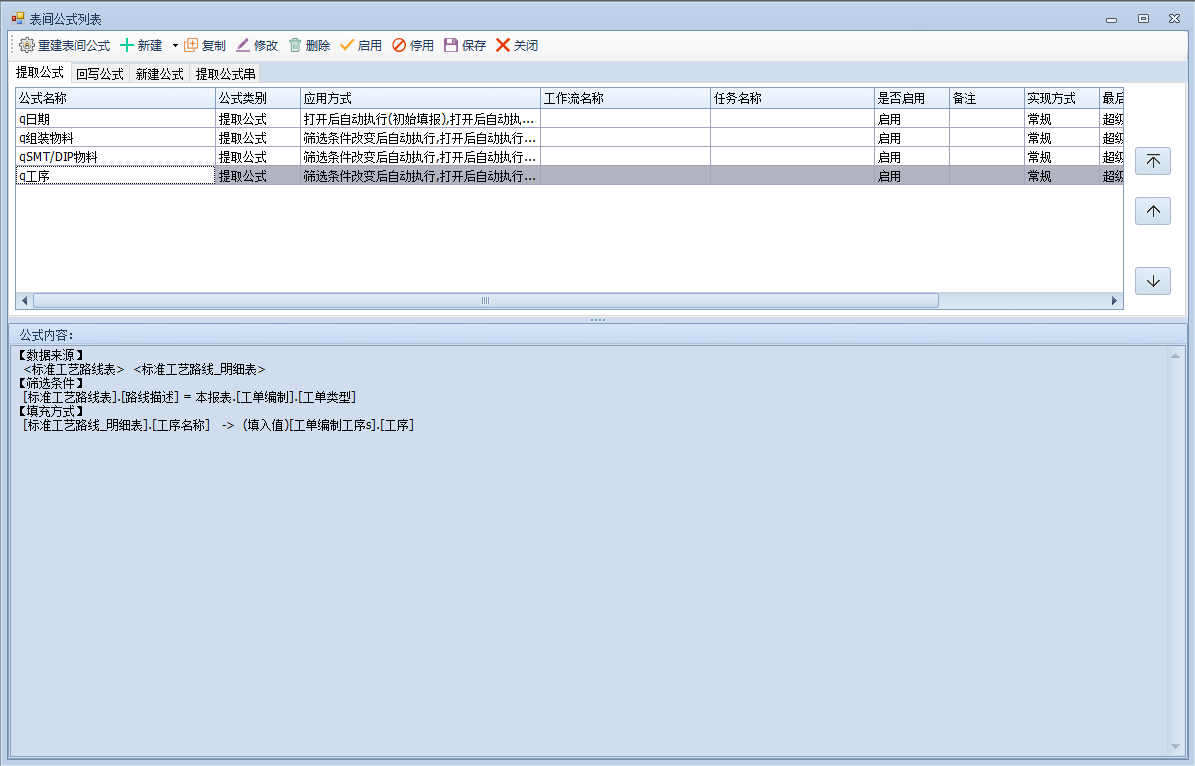Select the q组装物料 formula row
The width and height of the screenshot is (1195, 766).
[x=115, y=138]
